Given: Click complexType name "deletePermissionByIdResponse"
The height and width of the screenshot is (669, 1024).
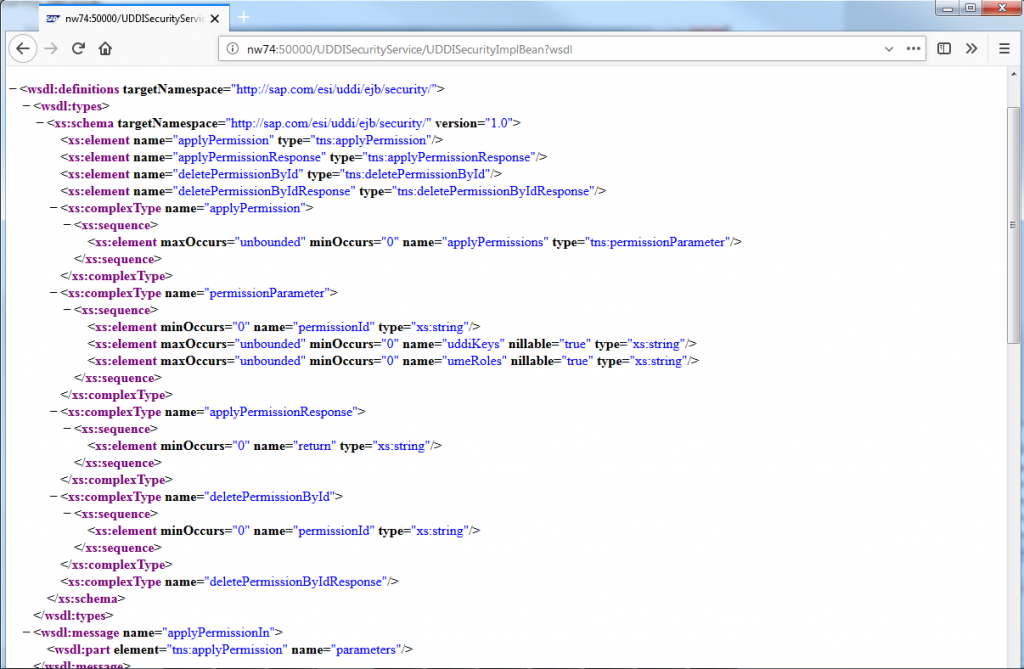Looking at the screenshot, I should coord(296,581).
